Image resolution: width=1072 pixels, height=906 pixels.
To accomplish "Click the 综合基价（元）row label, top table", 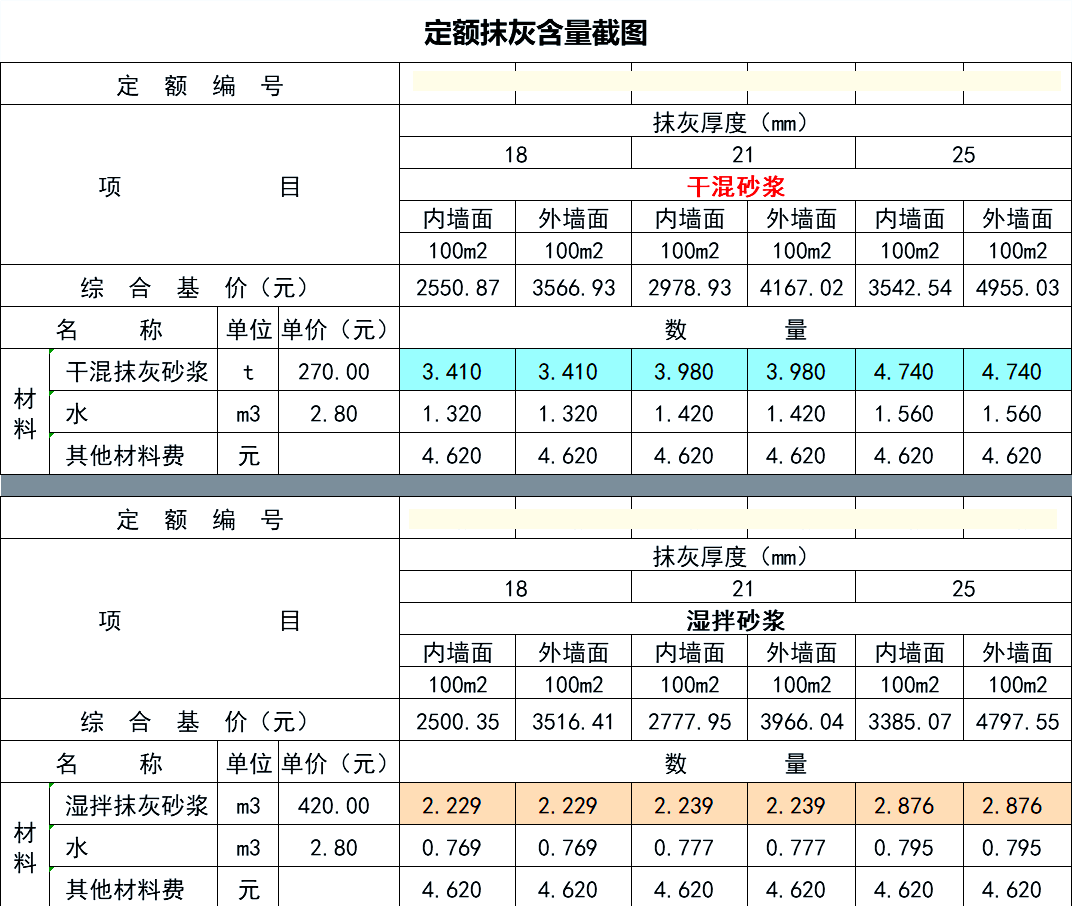I will pos(200,286).
